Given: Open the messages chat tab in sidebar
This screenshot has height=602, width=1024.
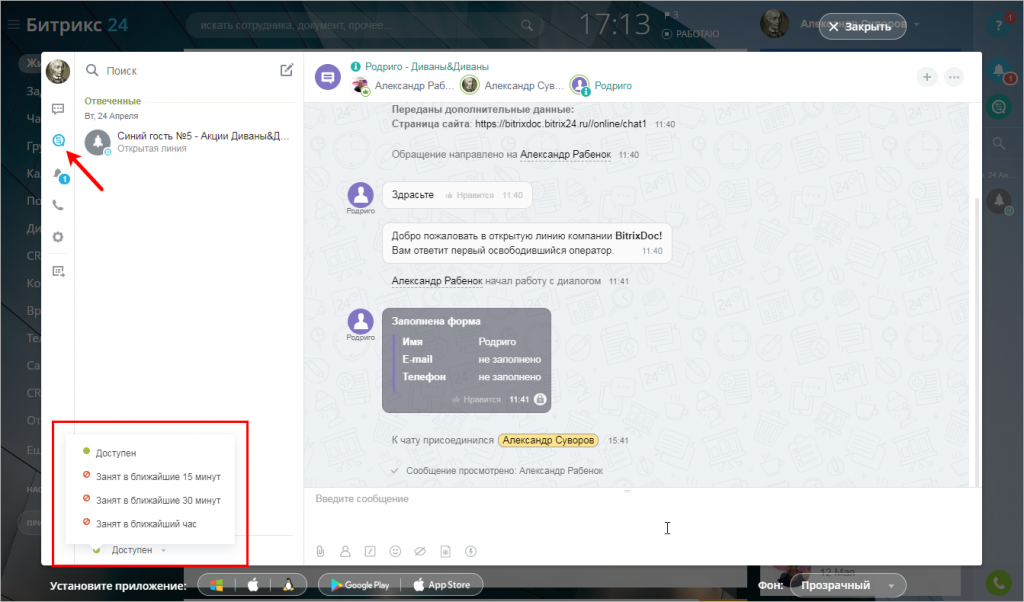Looking at the screenshot, I should point(58,108).
